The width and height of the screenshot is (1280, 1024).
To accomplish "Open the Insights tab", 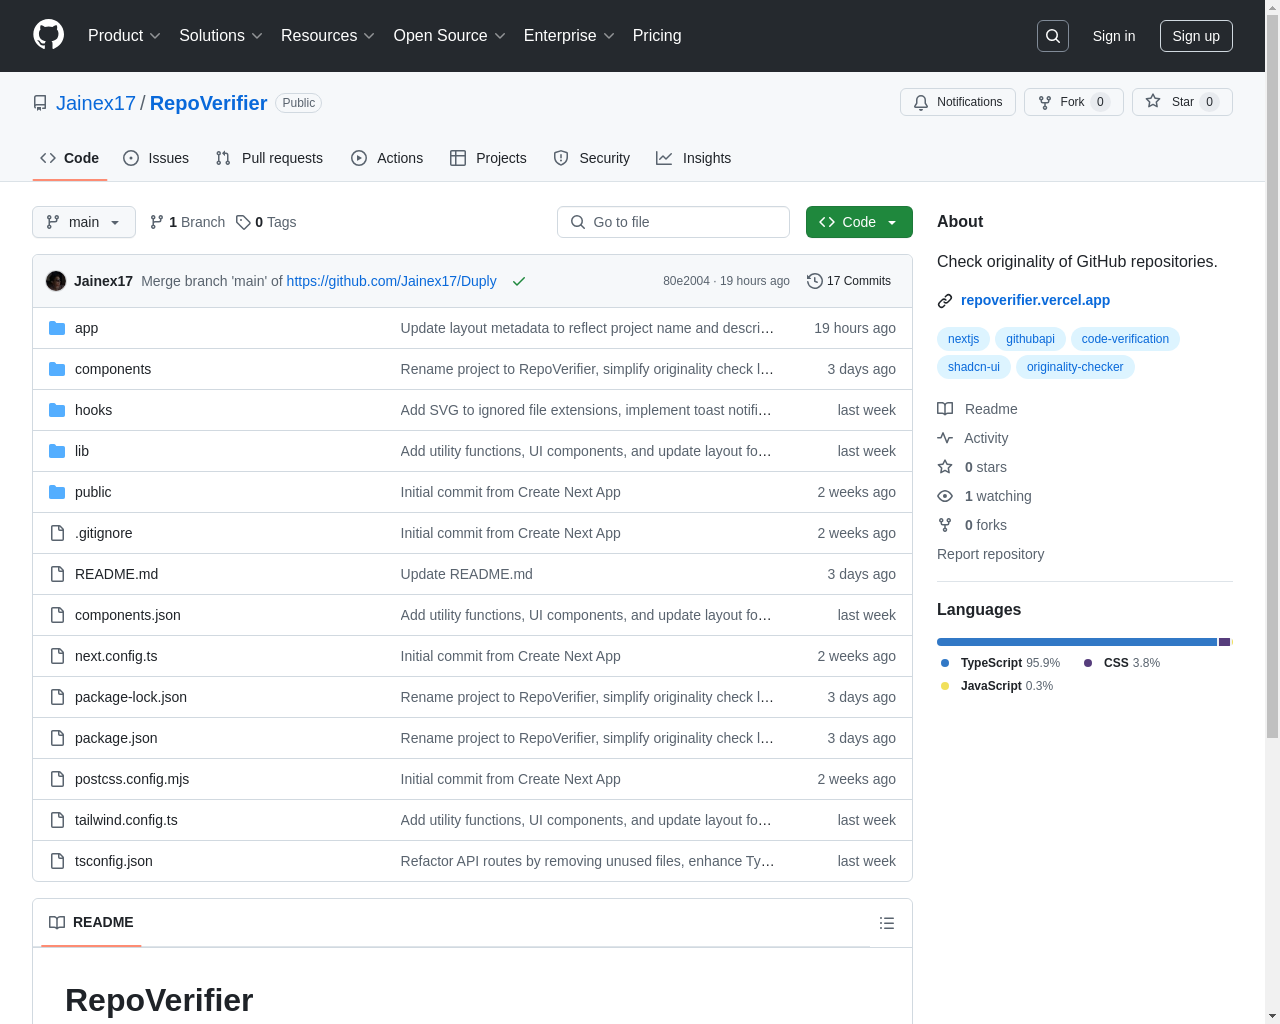I will coord(694,158).
